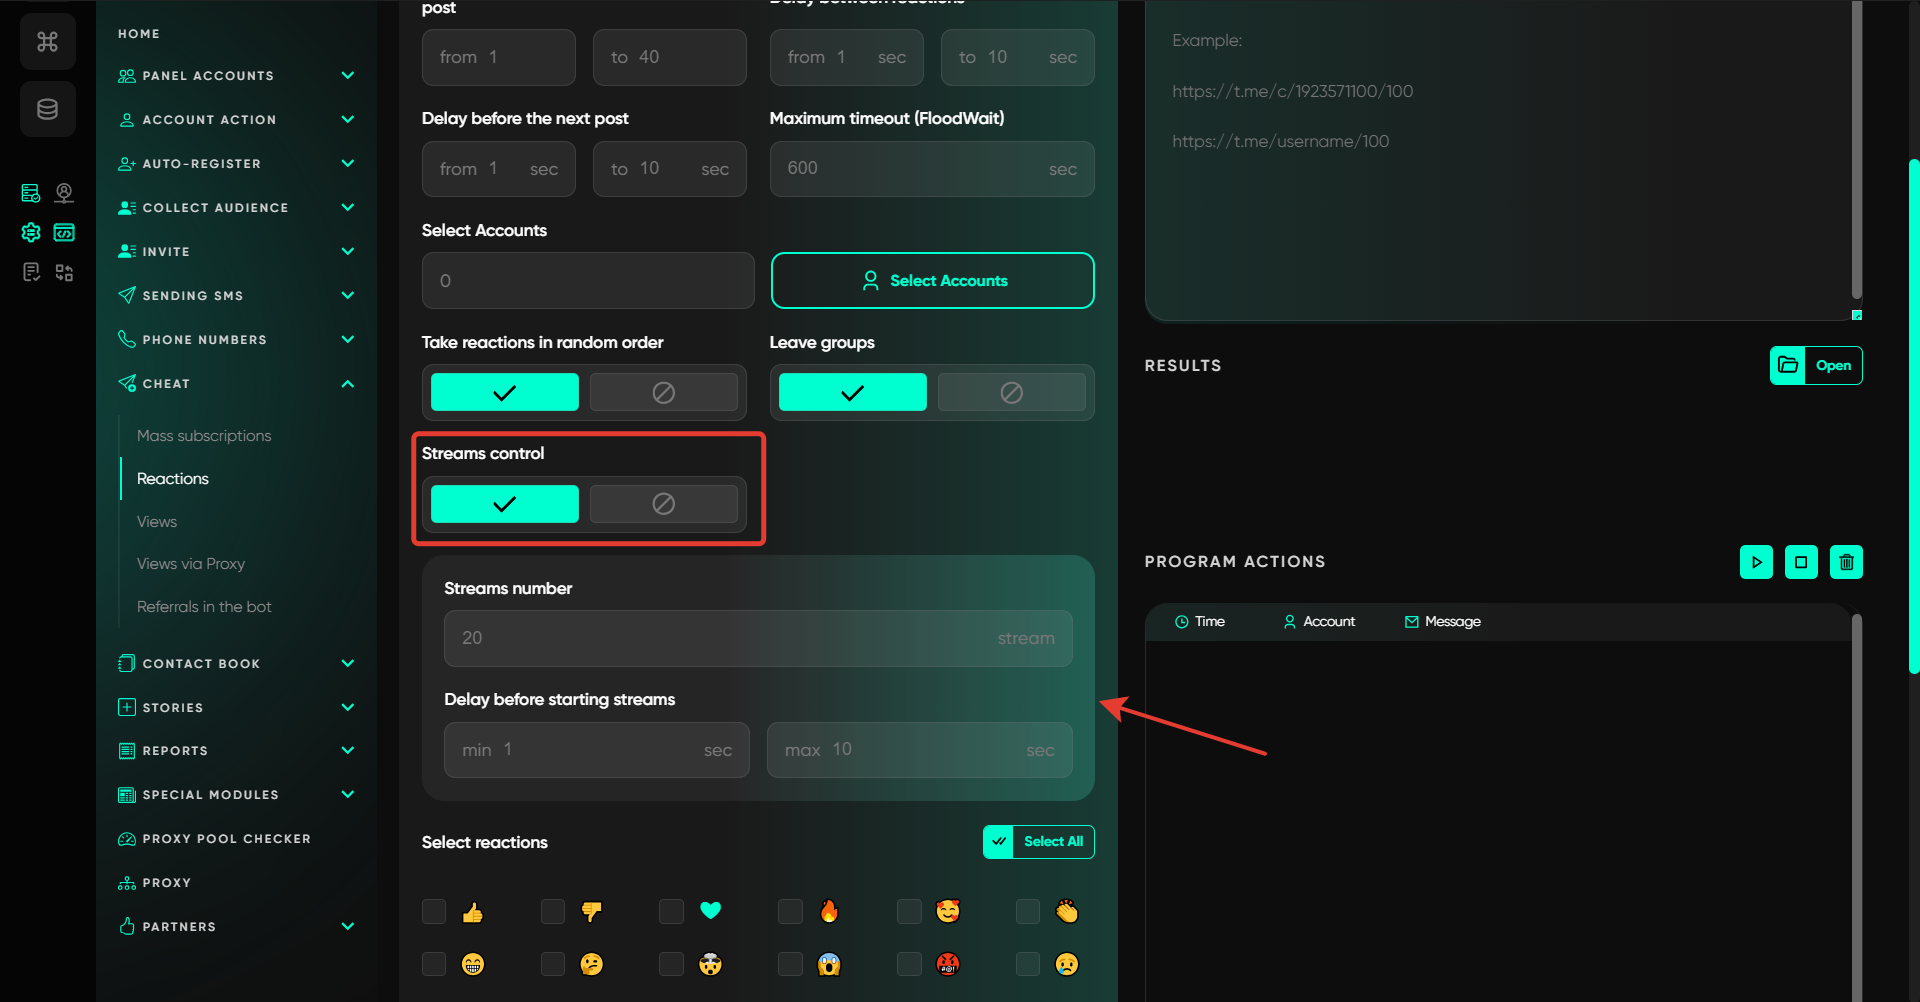The image size is (1920, 1002).
Task: Open Views via Proxy submenu item
Action: pos(191,564)
